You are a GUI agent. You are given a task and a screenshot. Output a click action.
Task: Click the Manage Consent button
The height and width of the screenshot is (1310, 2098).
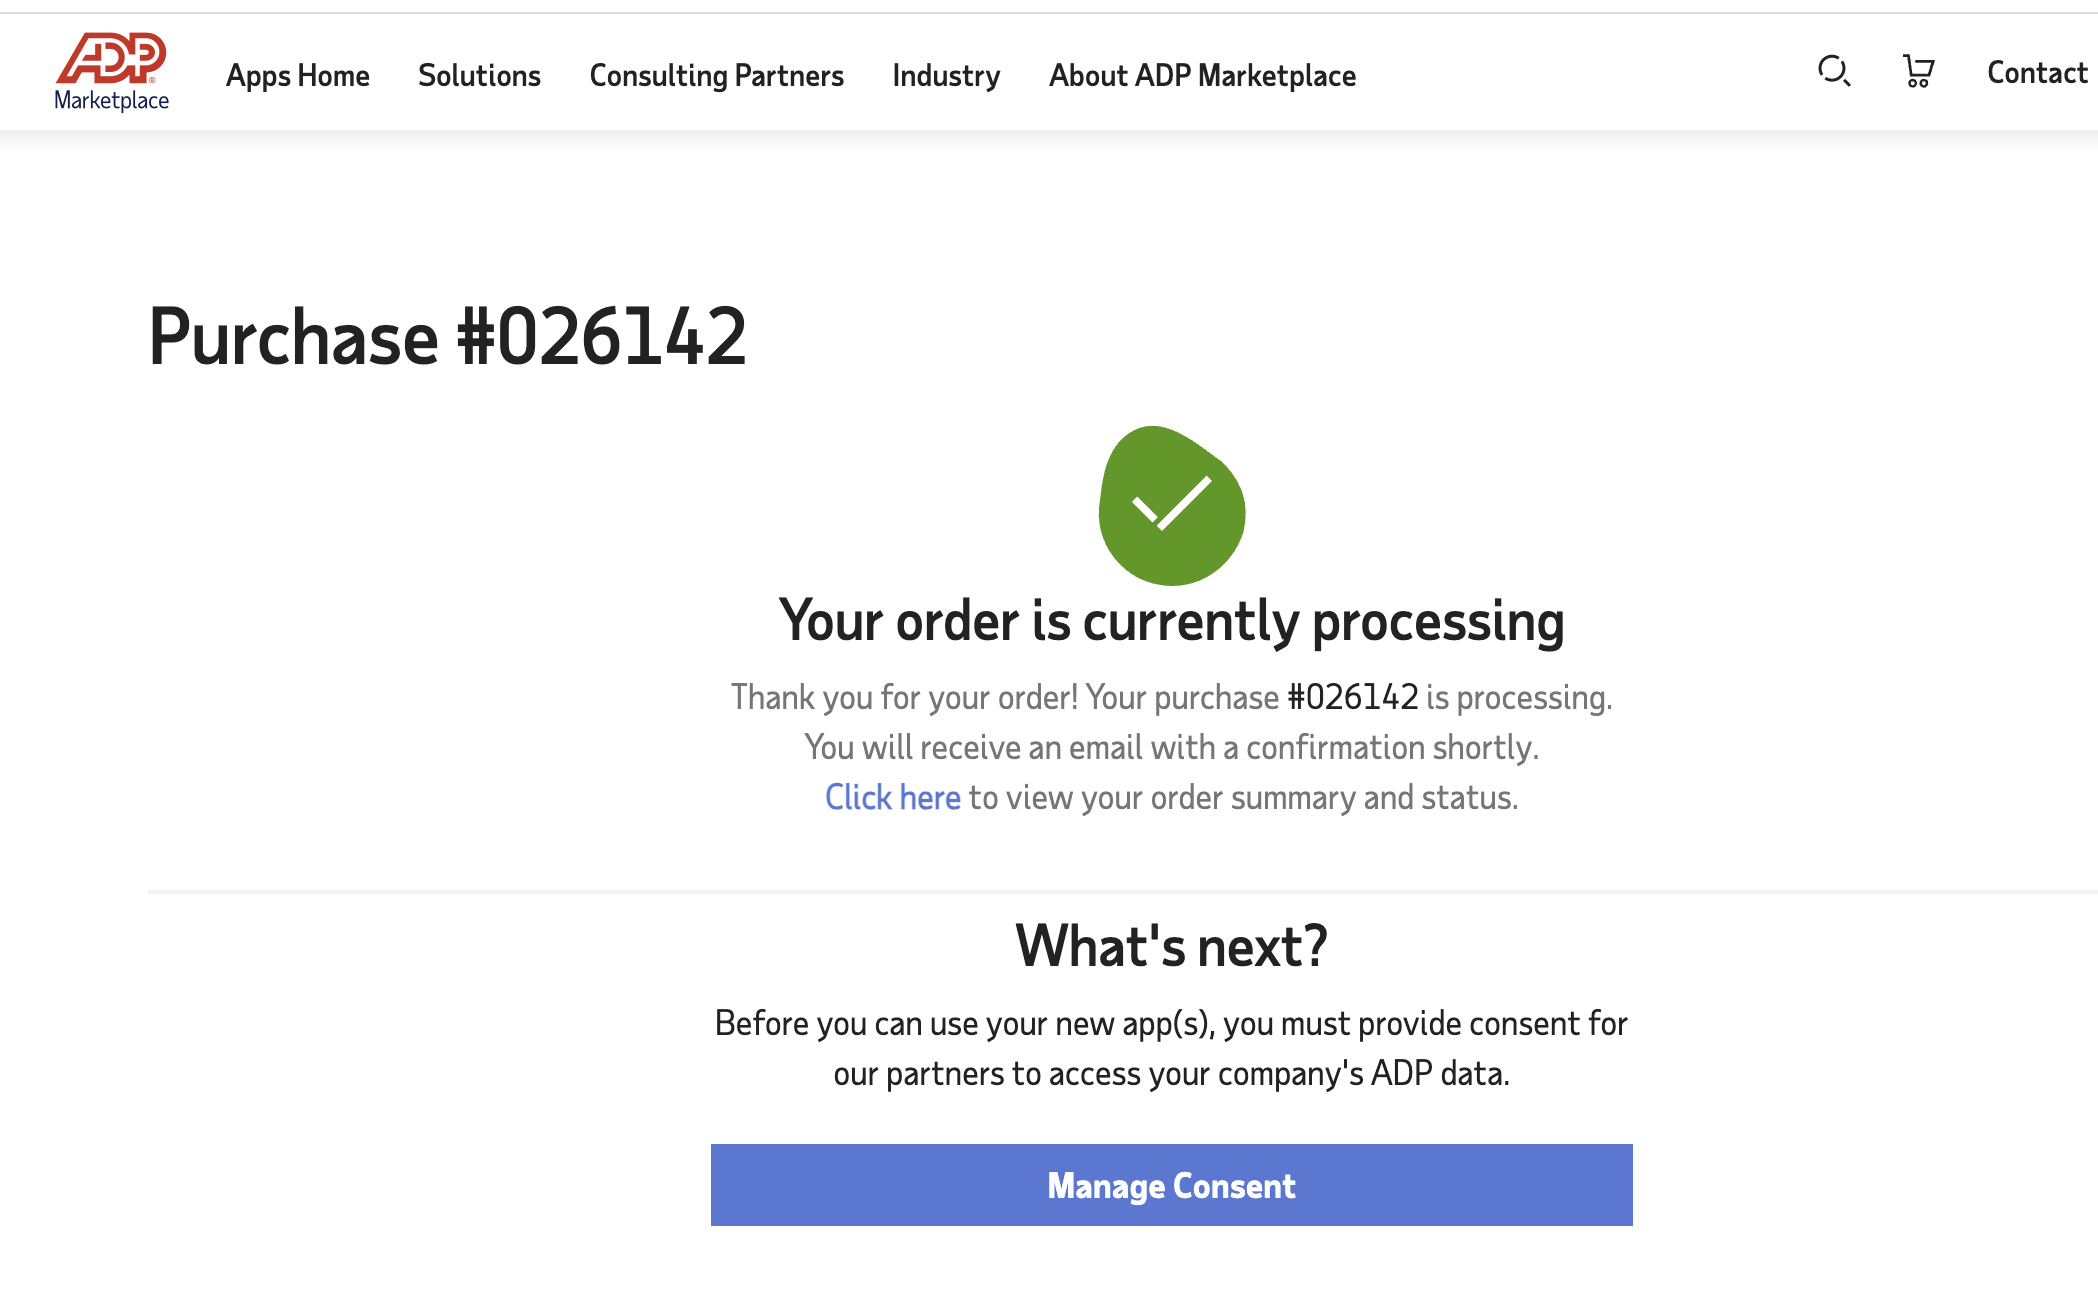click(1171, 1185)
